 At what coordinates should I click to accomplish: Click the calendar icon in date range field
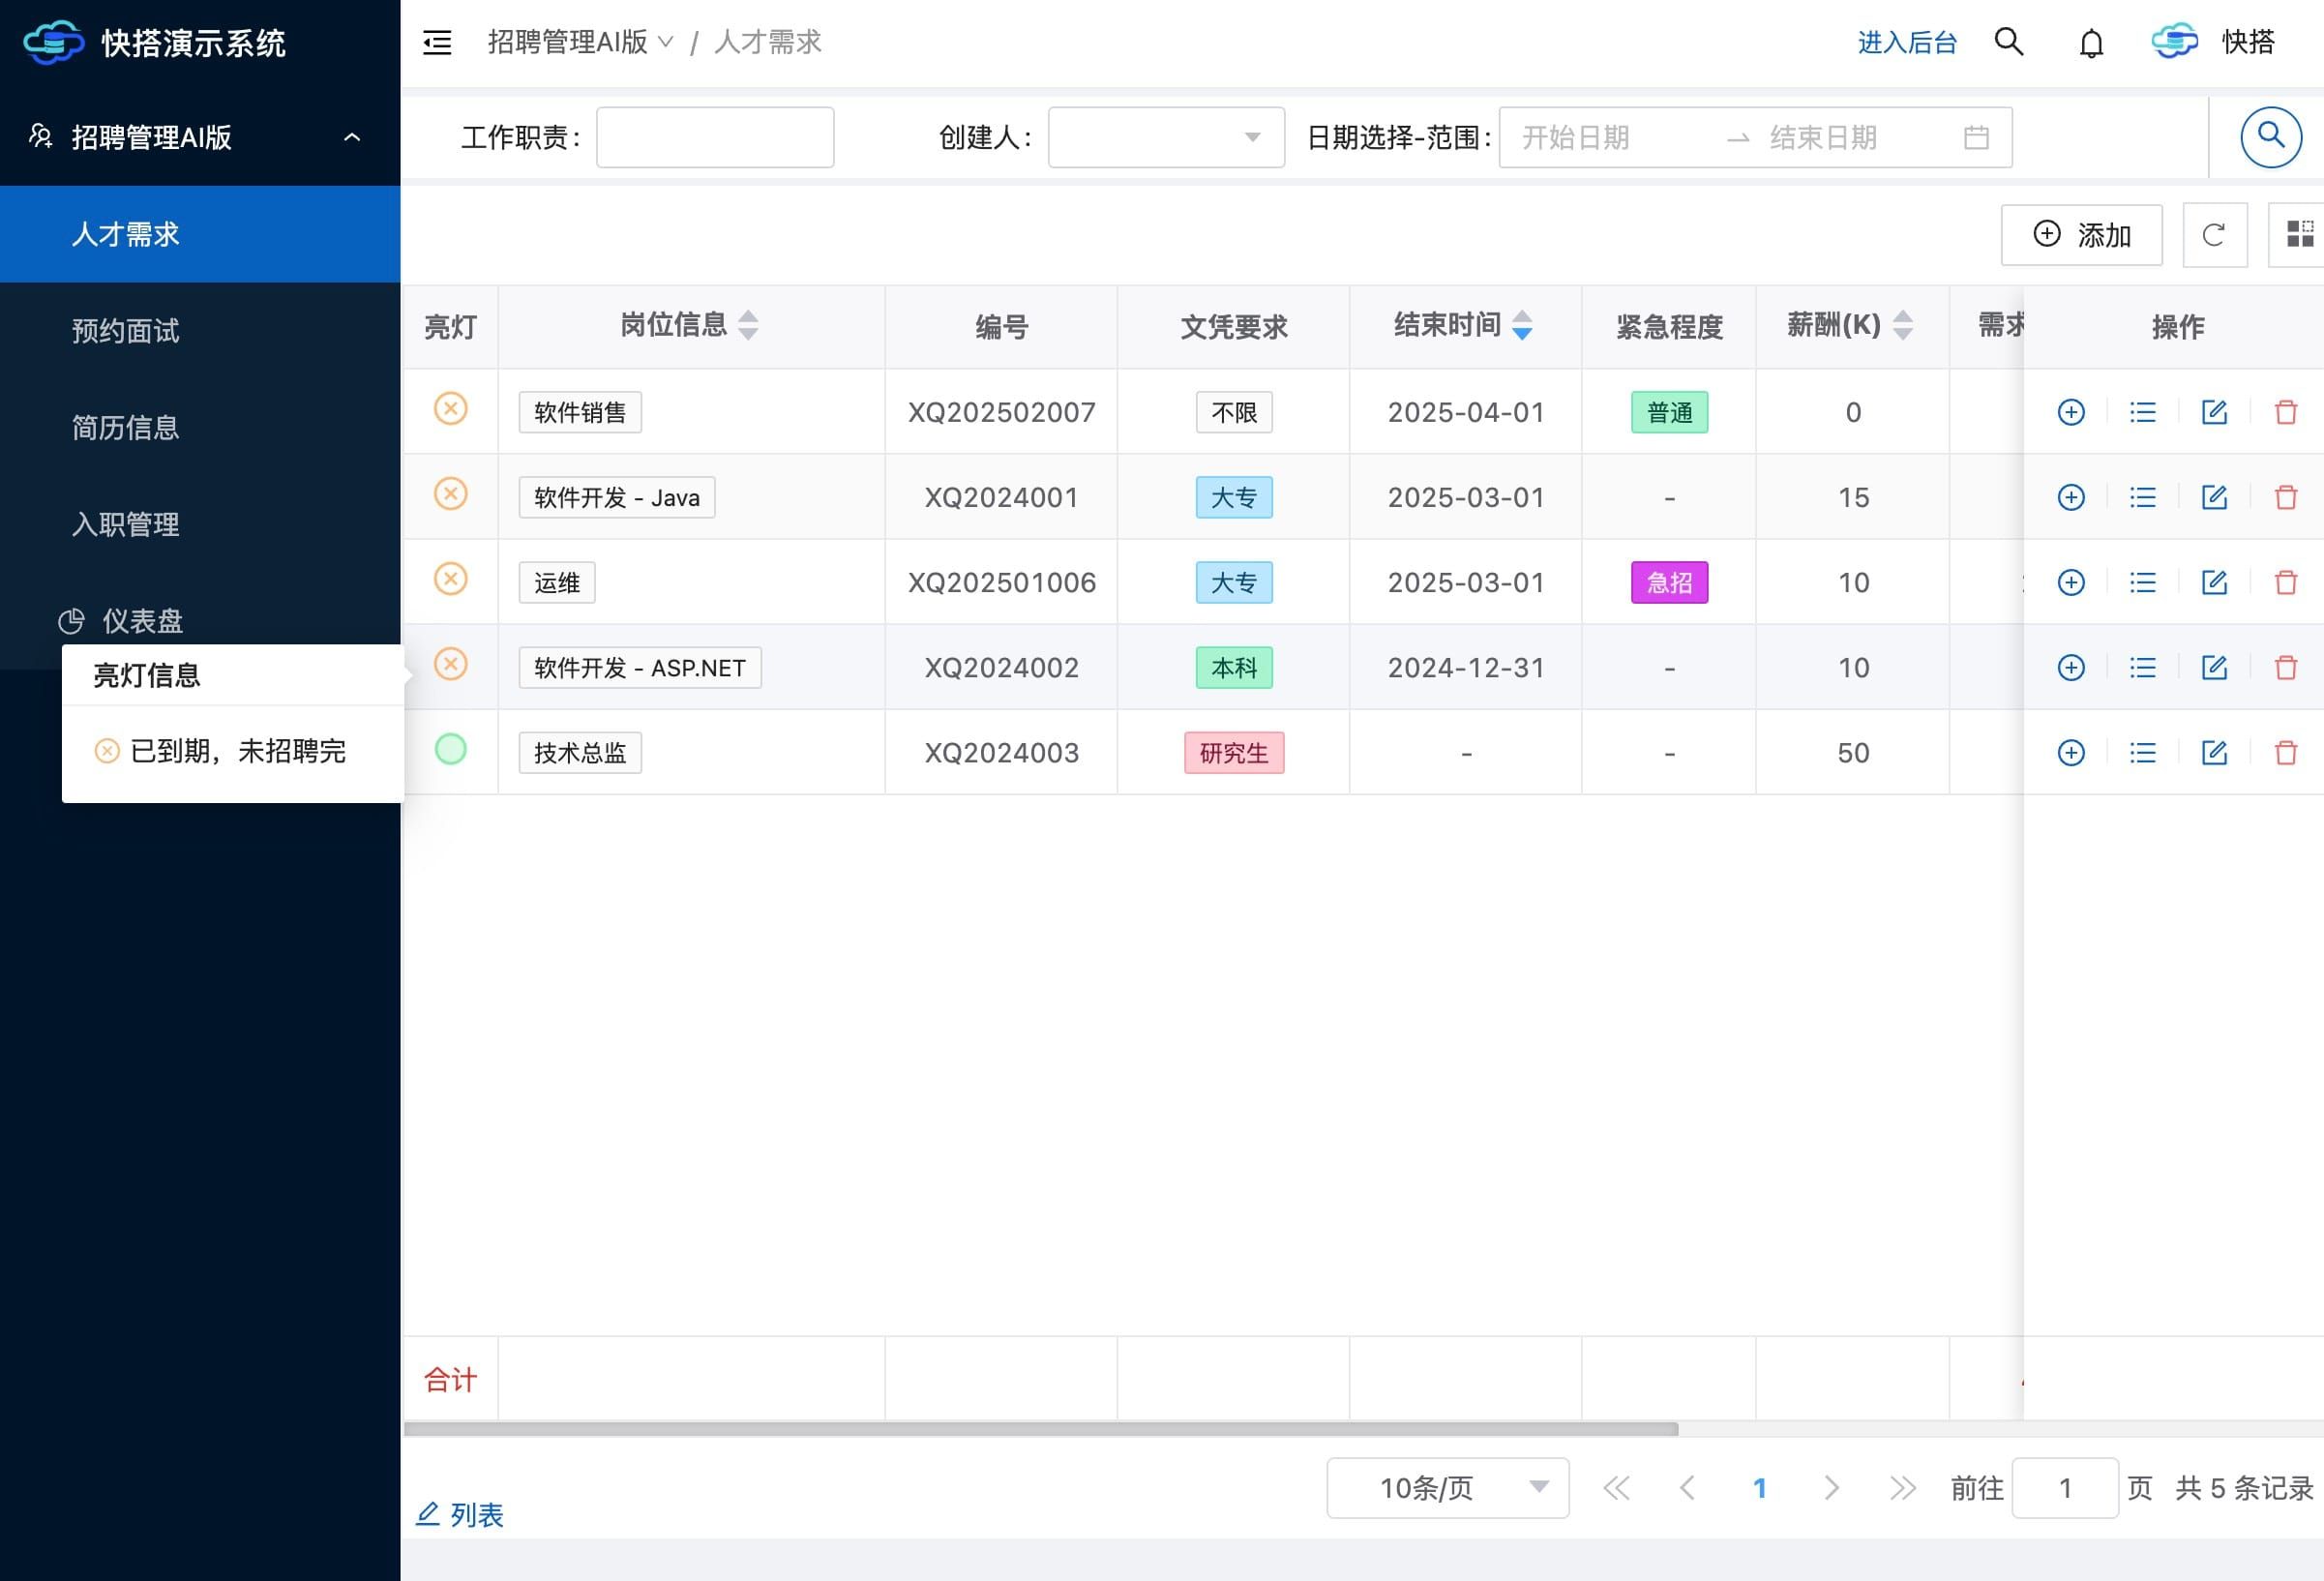coord(1976,137)
